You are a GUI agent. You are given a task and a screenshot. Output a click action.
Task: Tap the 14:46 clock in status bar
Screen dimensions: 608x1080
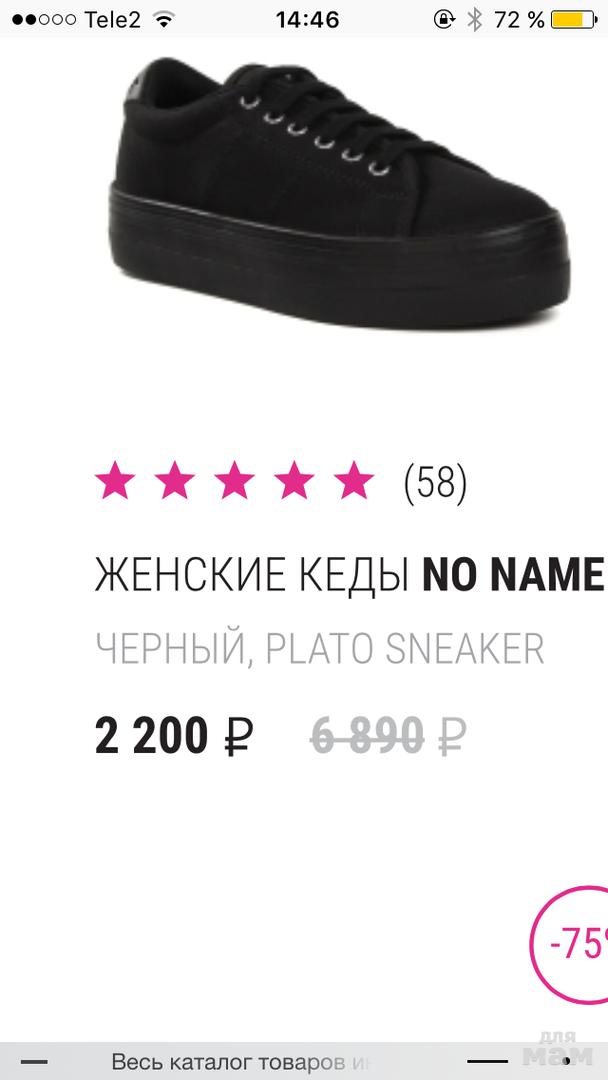(308, 19)
